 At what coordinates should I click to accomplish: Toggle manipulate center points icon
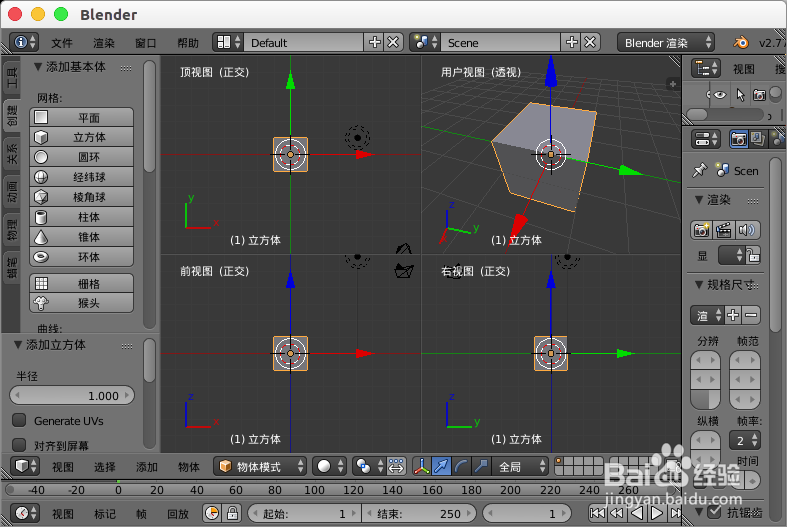[396, 466]
